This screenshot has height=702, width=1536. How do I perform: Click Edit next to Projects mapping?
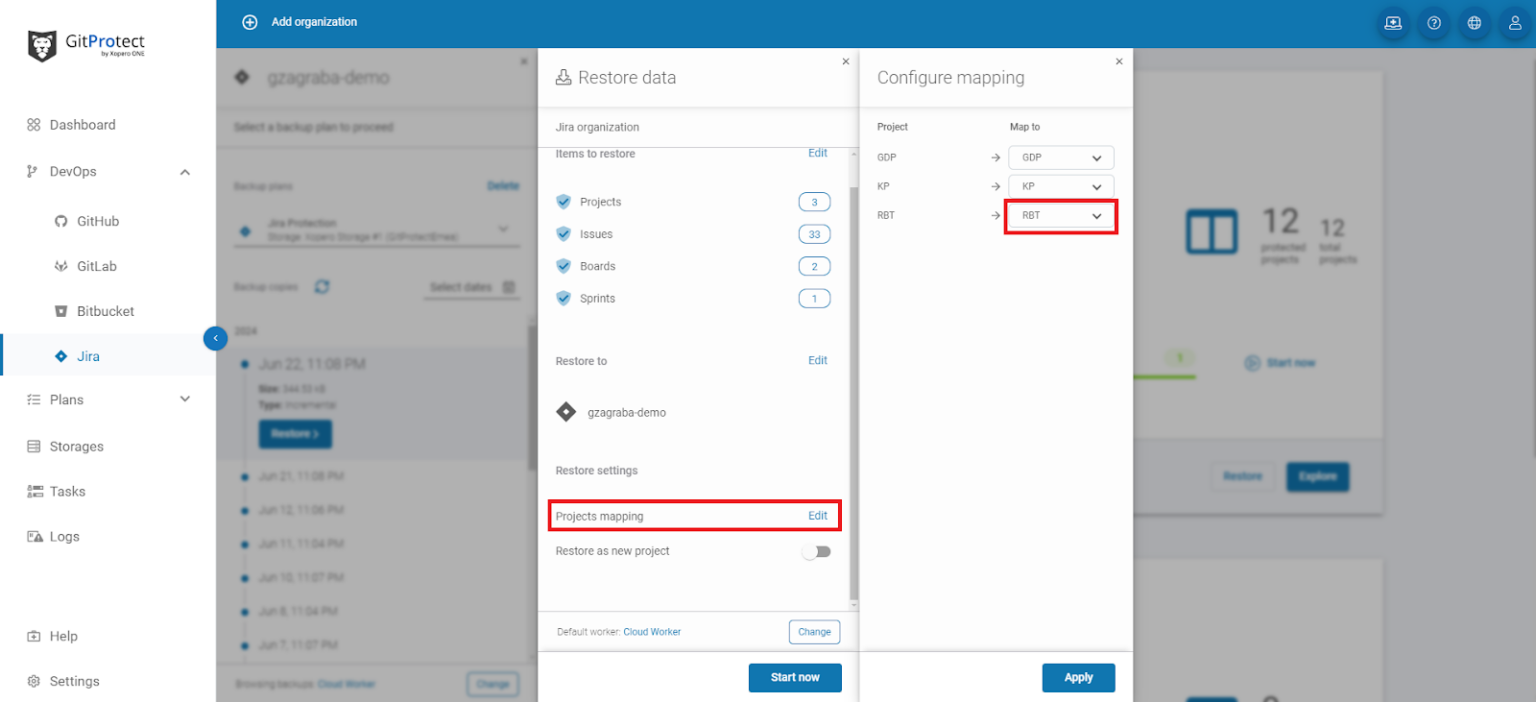click(x=818, y=516)
